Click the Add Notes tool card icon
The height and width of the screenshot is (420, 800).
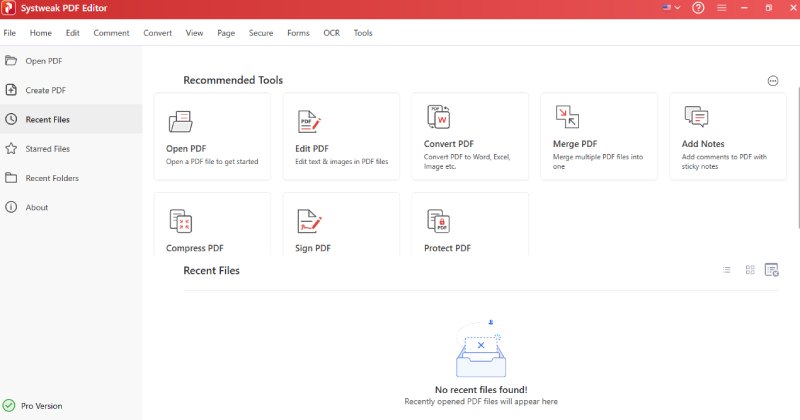point(696,117)
